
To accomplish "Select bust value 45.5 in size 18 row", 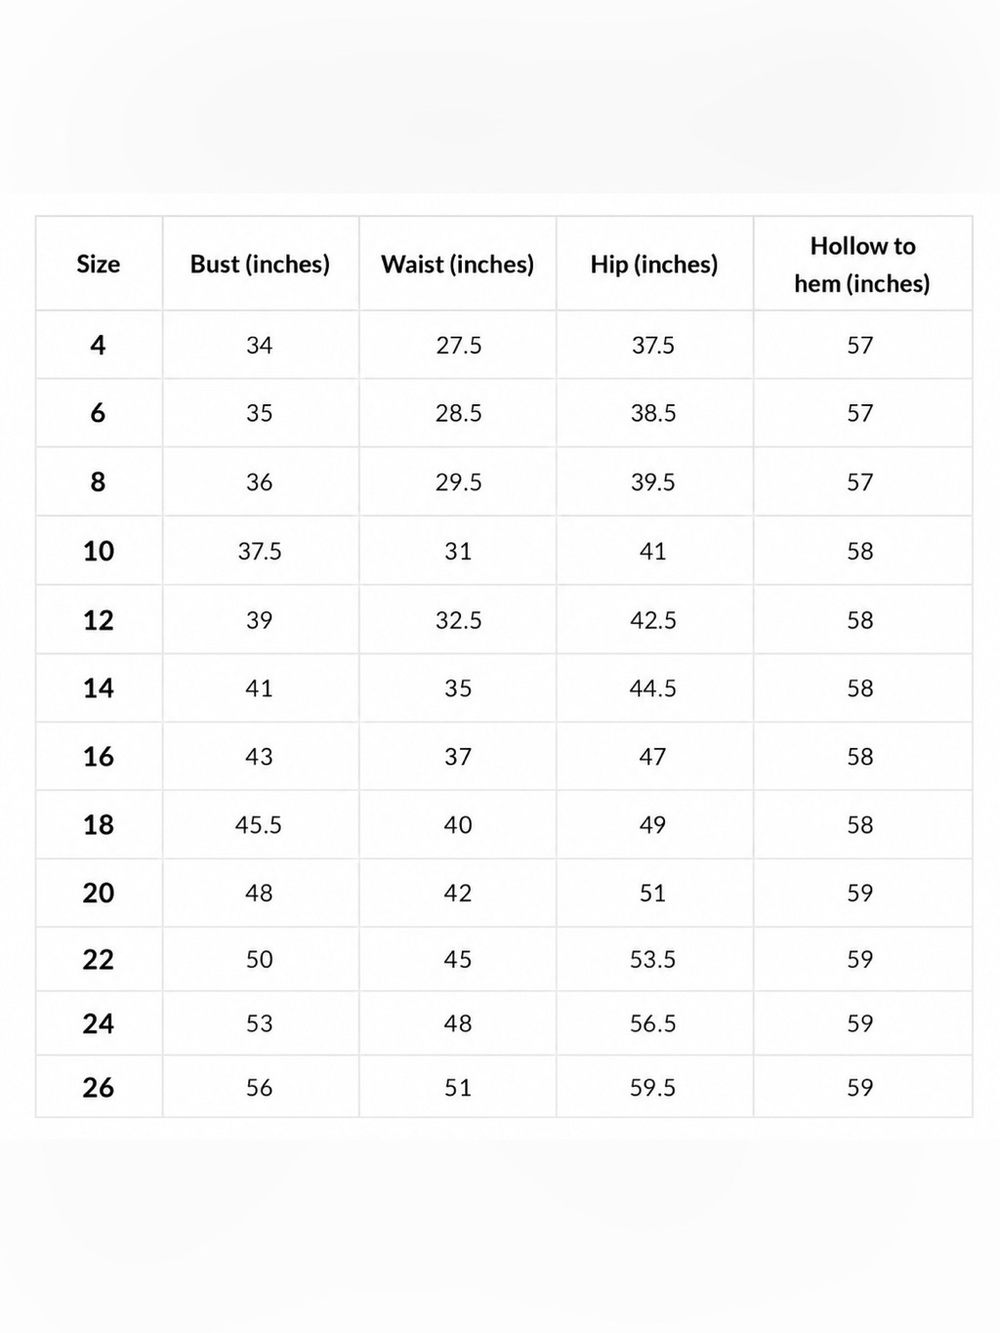I will pyautogui.click(x=259, y=825).
